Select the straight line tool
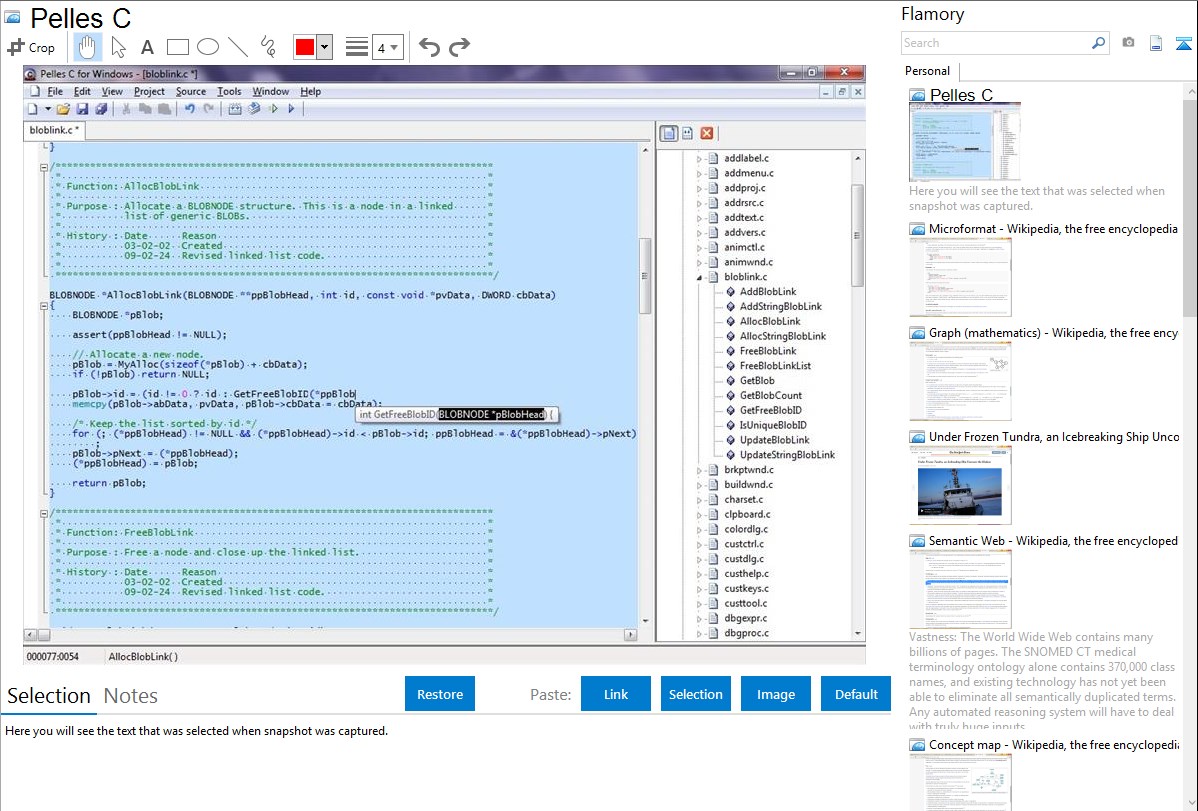Image resolution: width=1198 pixels, height=811 pixels. (238, 47)
